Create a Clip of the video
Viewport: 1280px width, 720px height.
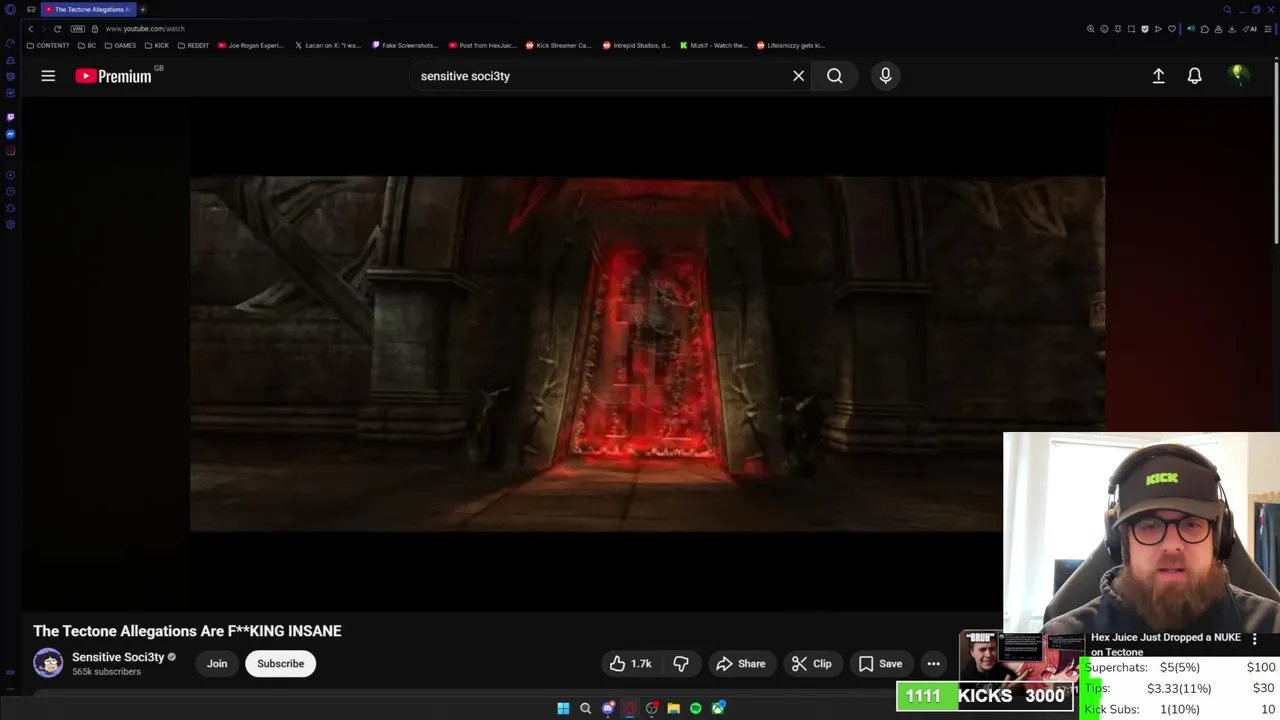[812, 664]
